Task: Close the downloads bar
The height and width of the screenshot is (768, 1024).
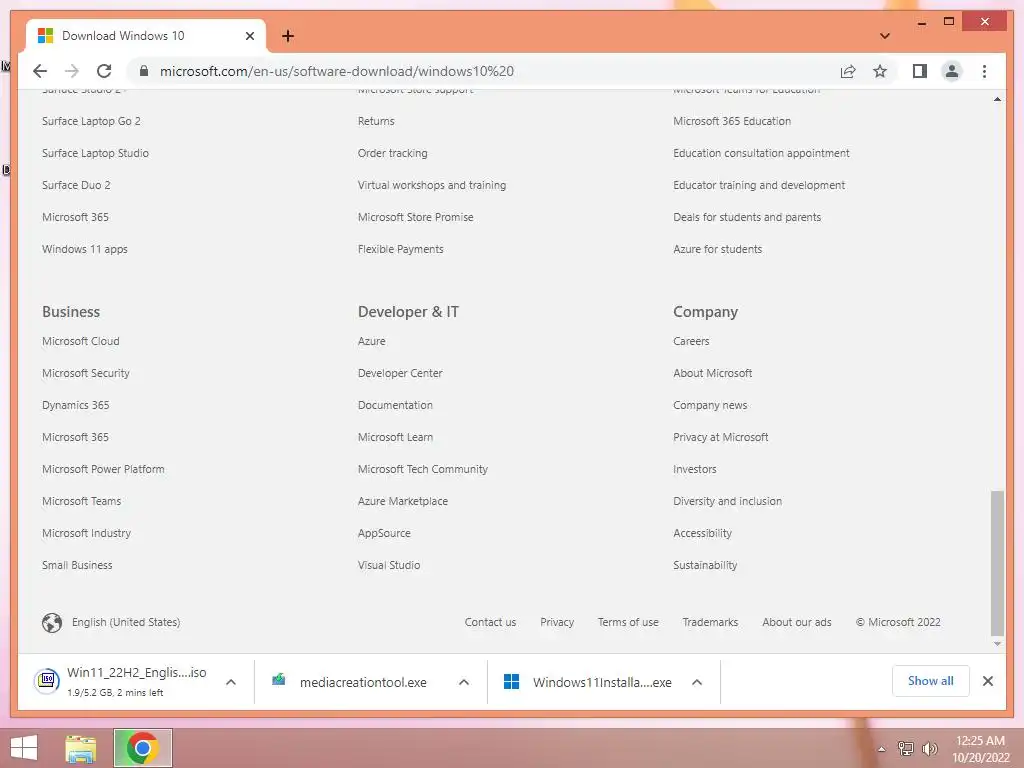Action: coord(987,681)
